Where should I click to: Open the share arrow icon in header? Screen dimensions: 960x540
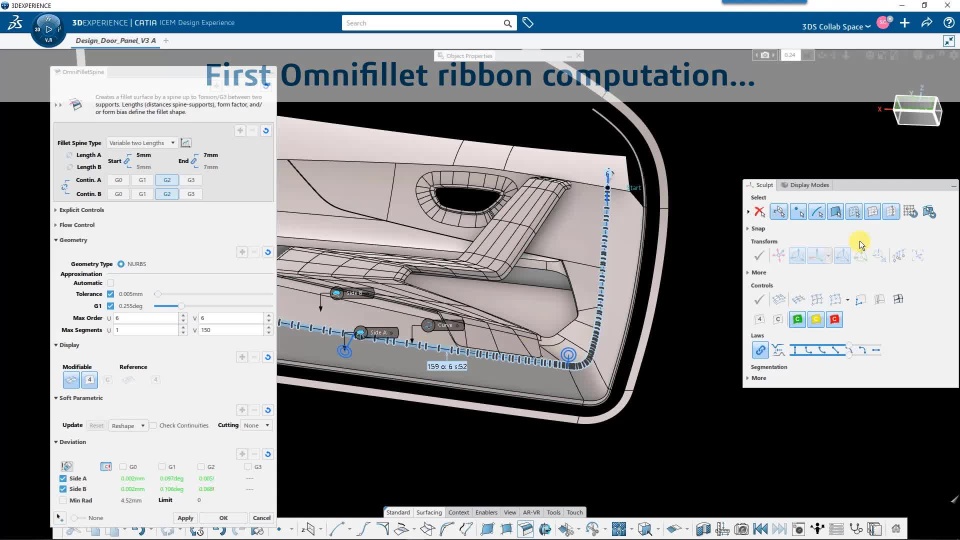coord(927,23)
